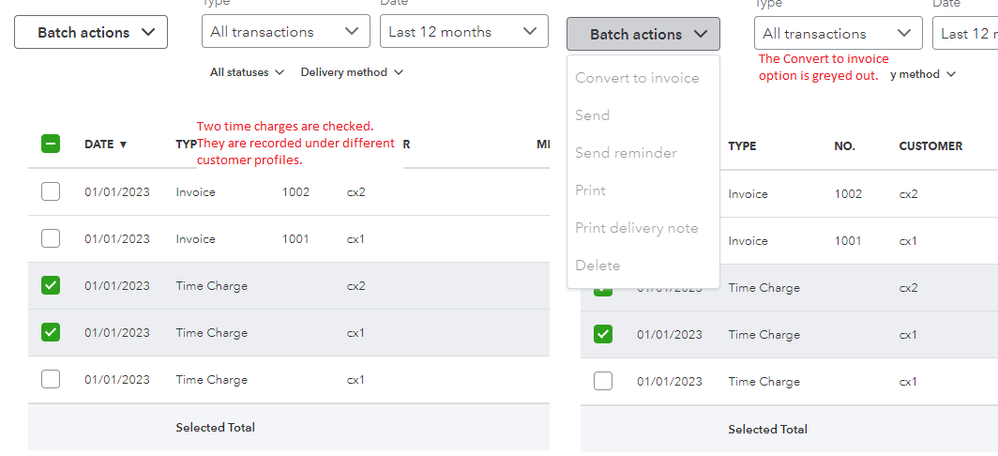
Task: Open the Last 12 months date dropdown
Action: [463, 32]
